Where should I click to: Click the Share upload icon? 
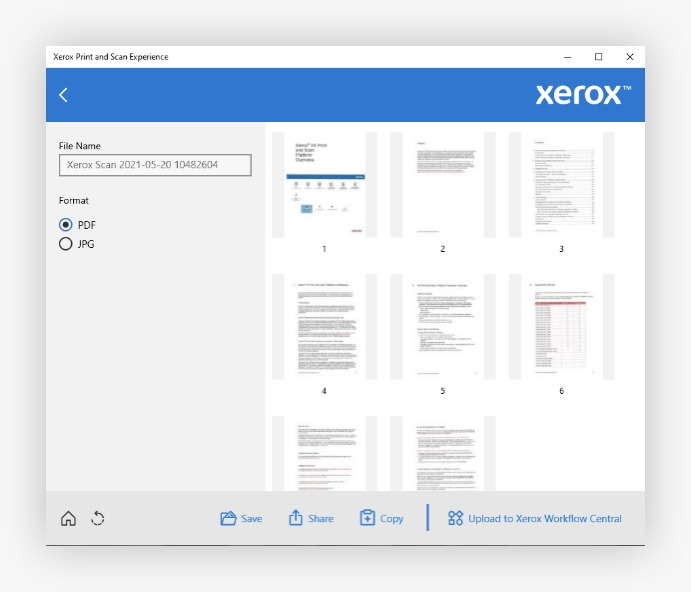(296, 518)
